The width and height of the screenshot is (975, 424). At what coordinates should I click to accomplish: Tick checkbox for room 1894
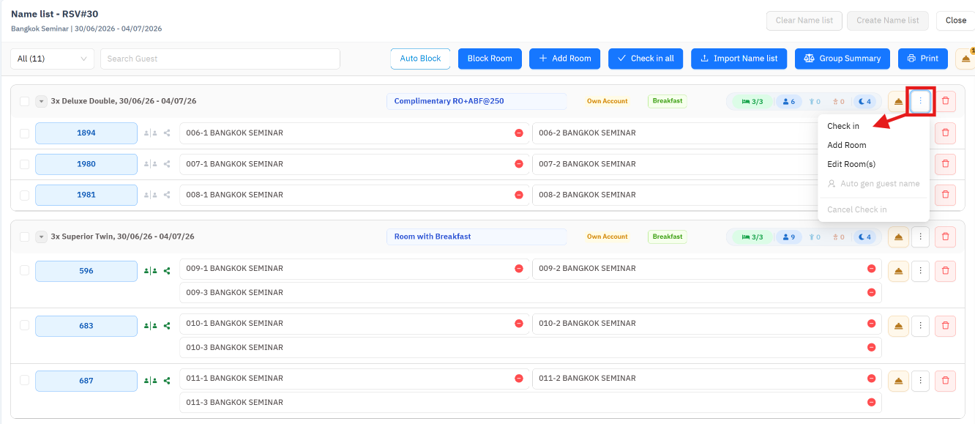[x=24, y=133]
